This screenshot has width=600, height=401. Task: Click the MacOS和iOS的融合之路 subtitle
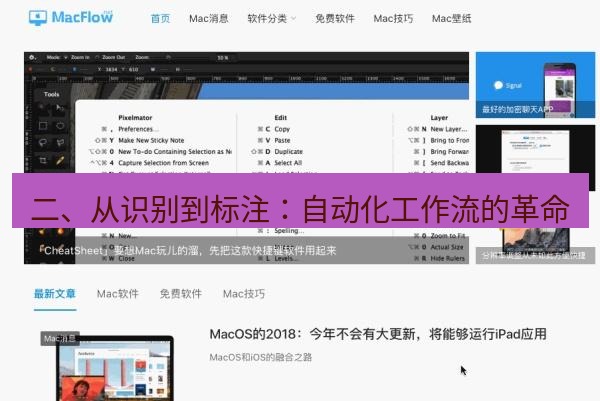261,357
